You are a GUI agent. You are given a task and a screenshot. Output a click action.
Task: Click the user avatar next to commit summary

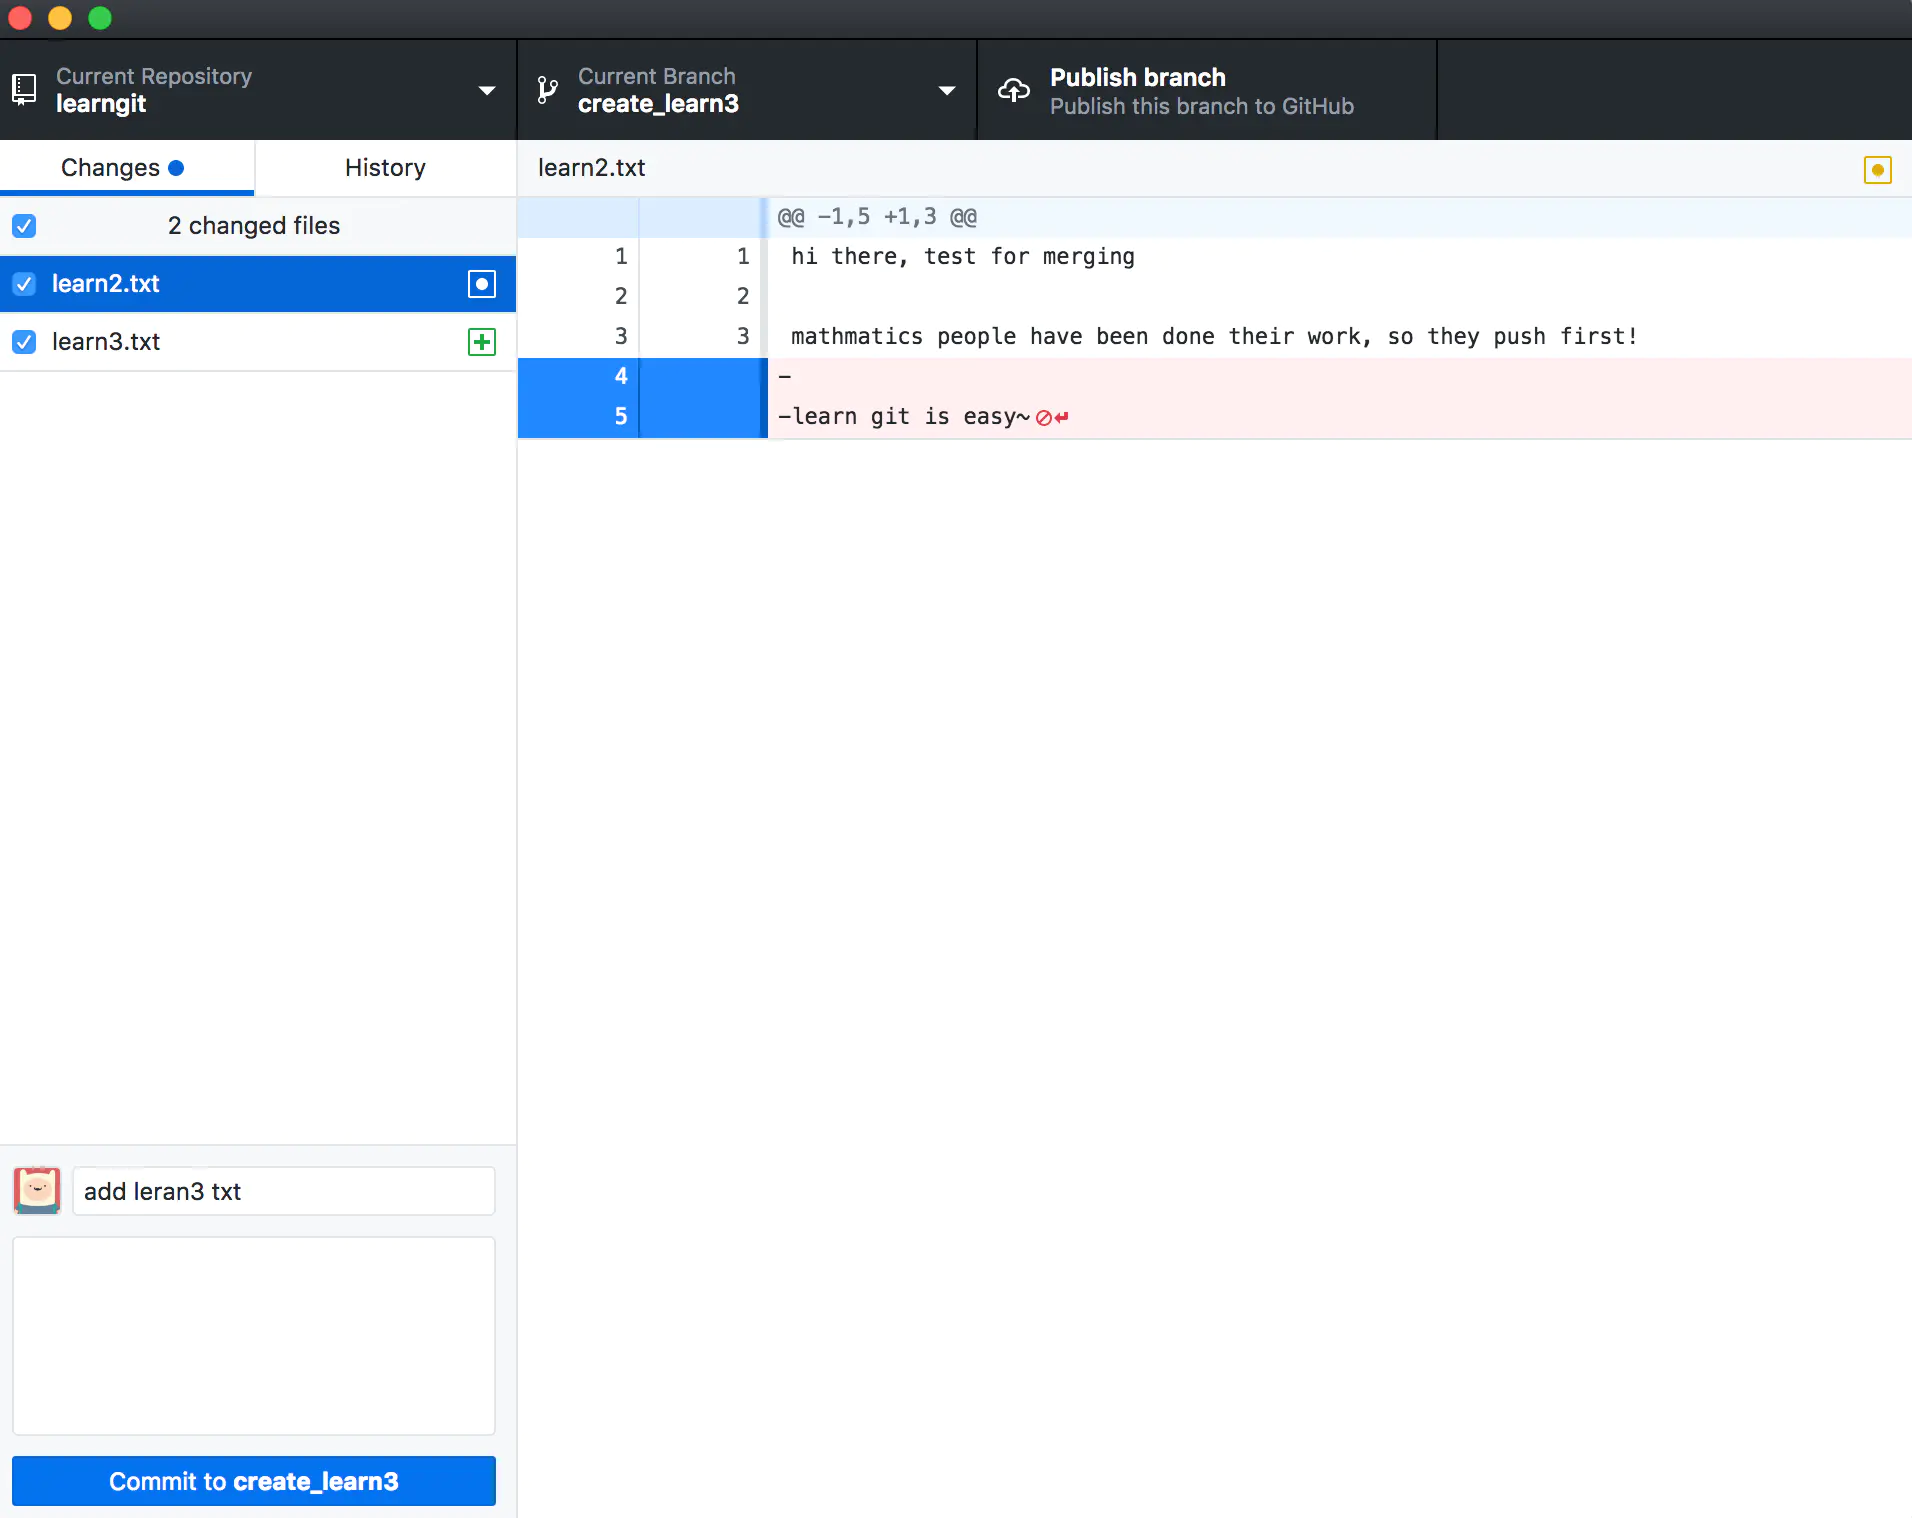click(x=37, y=1190)
